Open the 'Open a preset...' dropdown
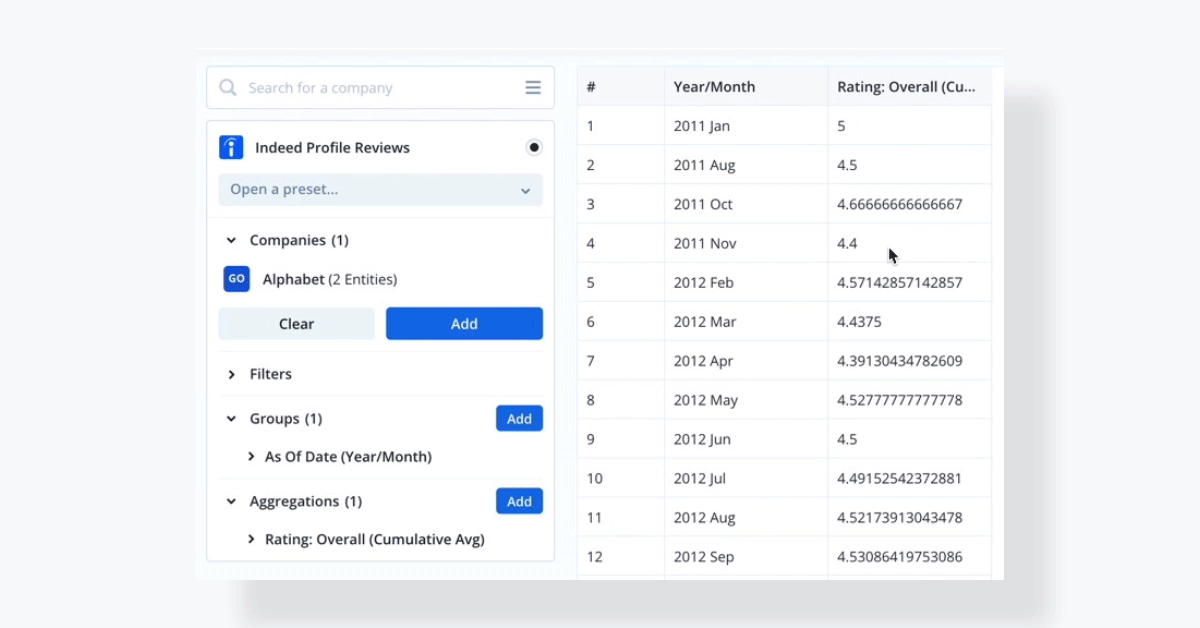Viewport: 1200px width, 628px height. pos(381,190)
